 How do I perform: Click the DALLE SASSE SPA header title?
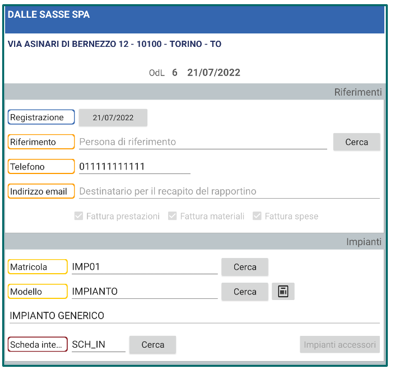(49, 15)
